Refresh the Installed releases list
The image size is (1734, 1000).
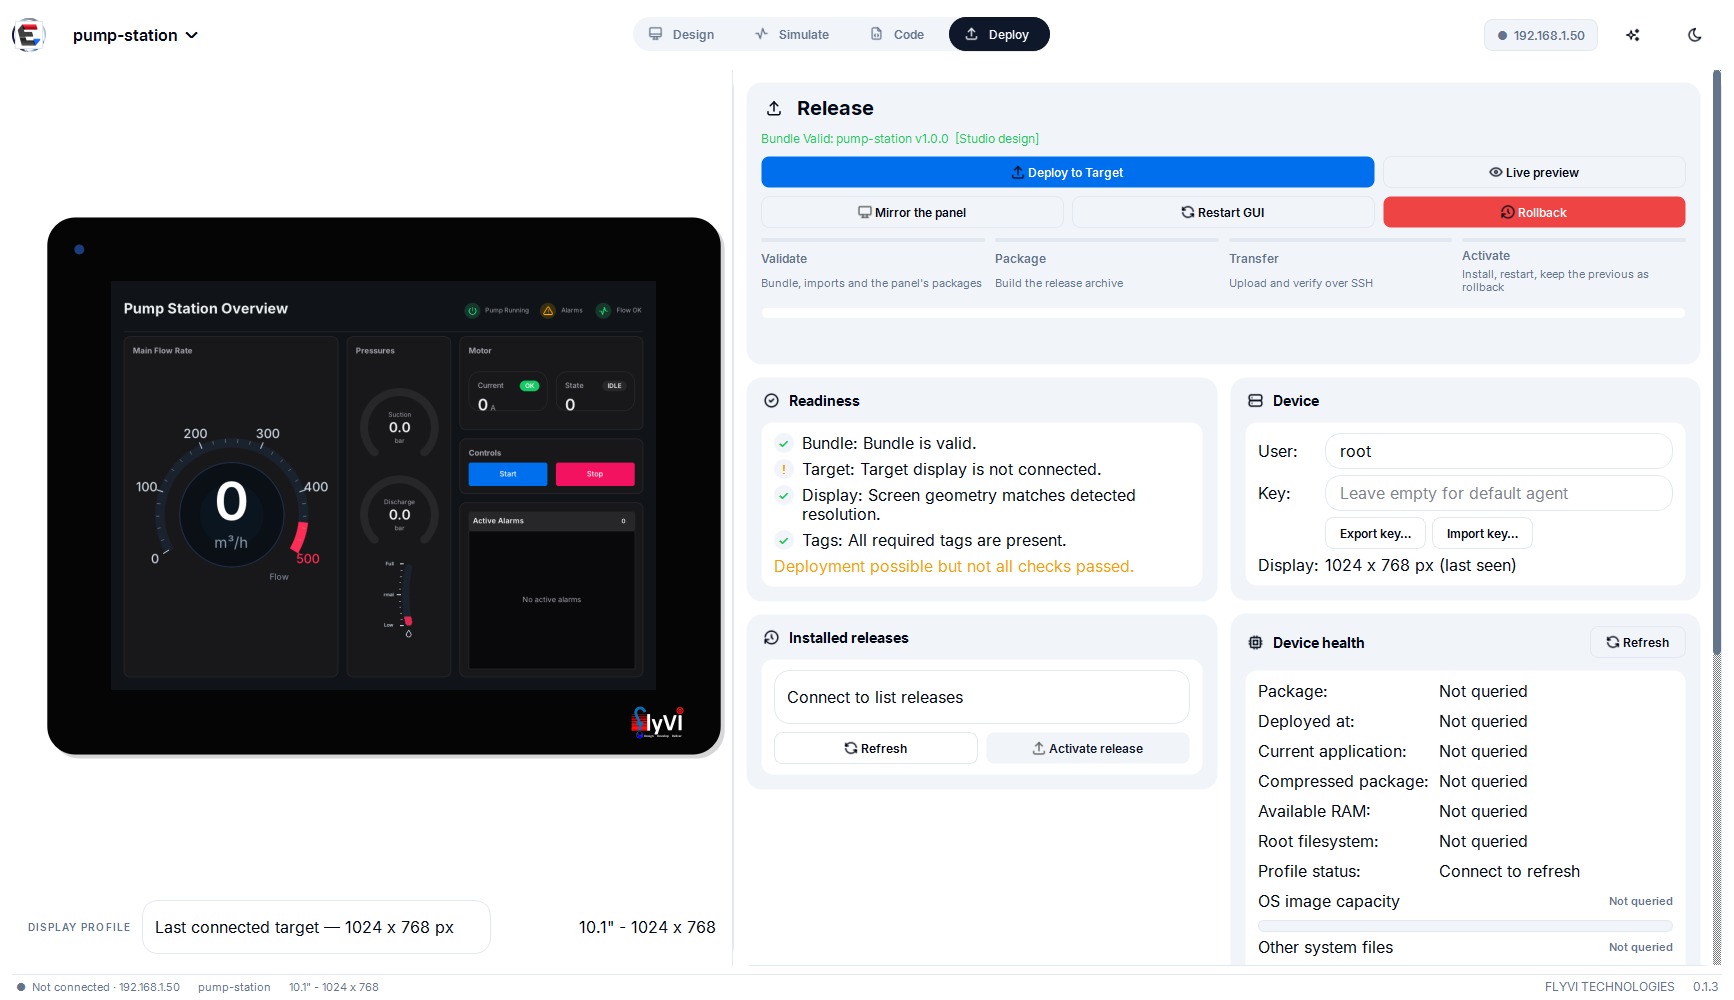pyautogui.click(x=875, y=748)
